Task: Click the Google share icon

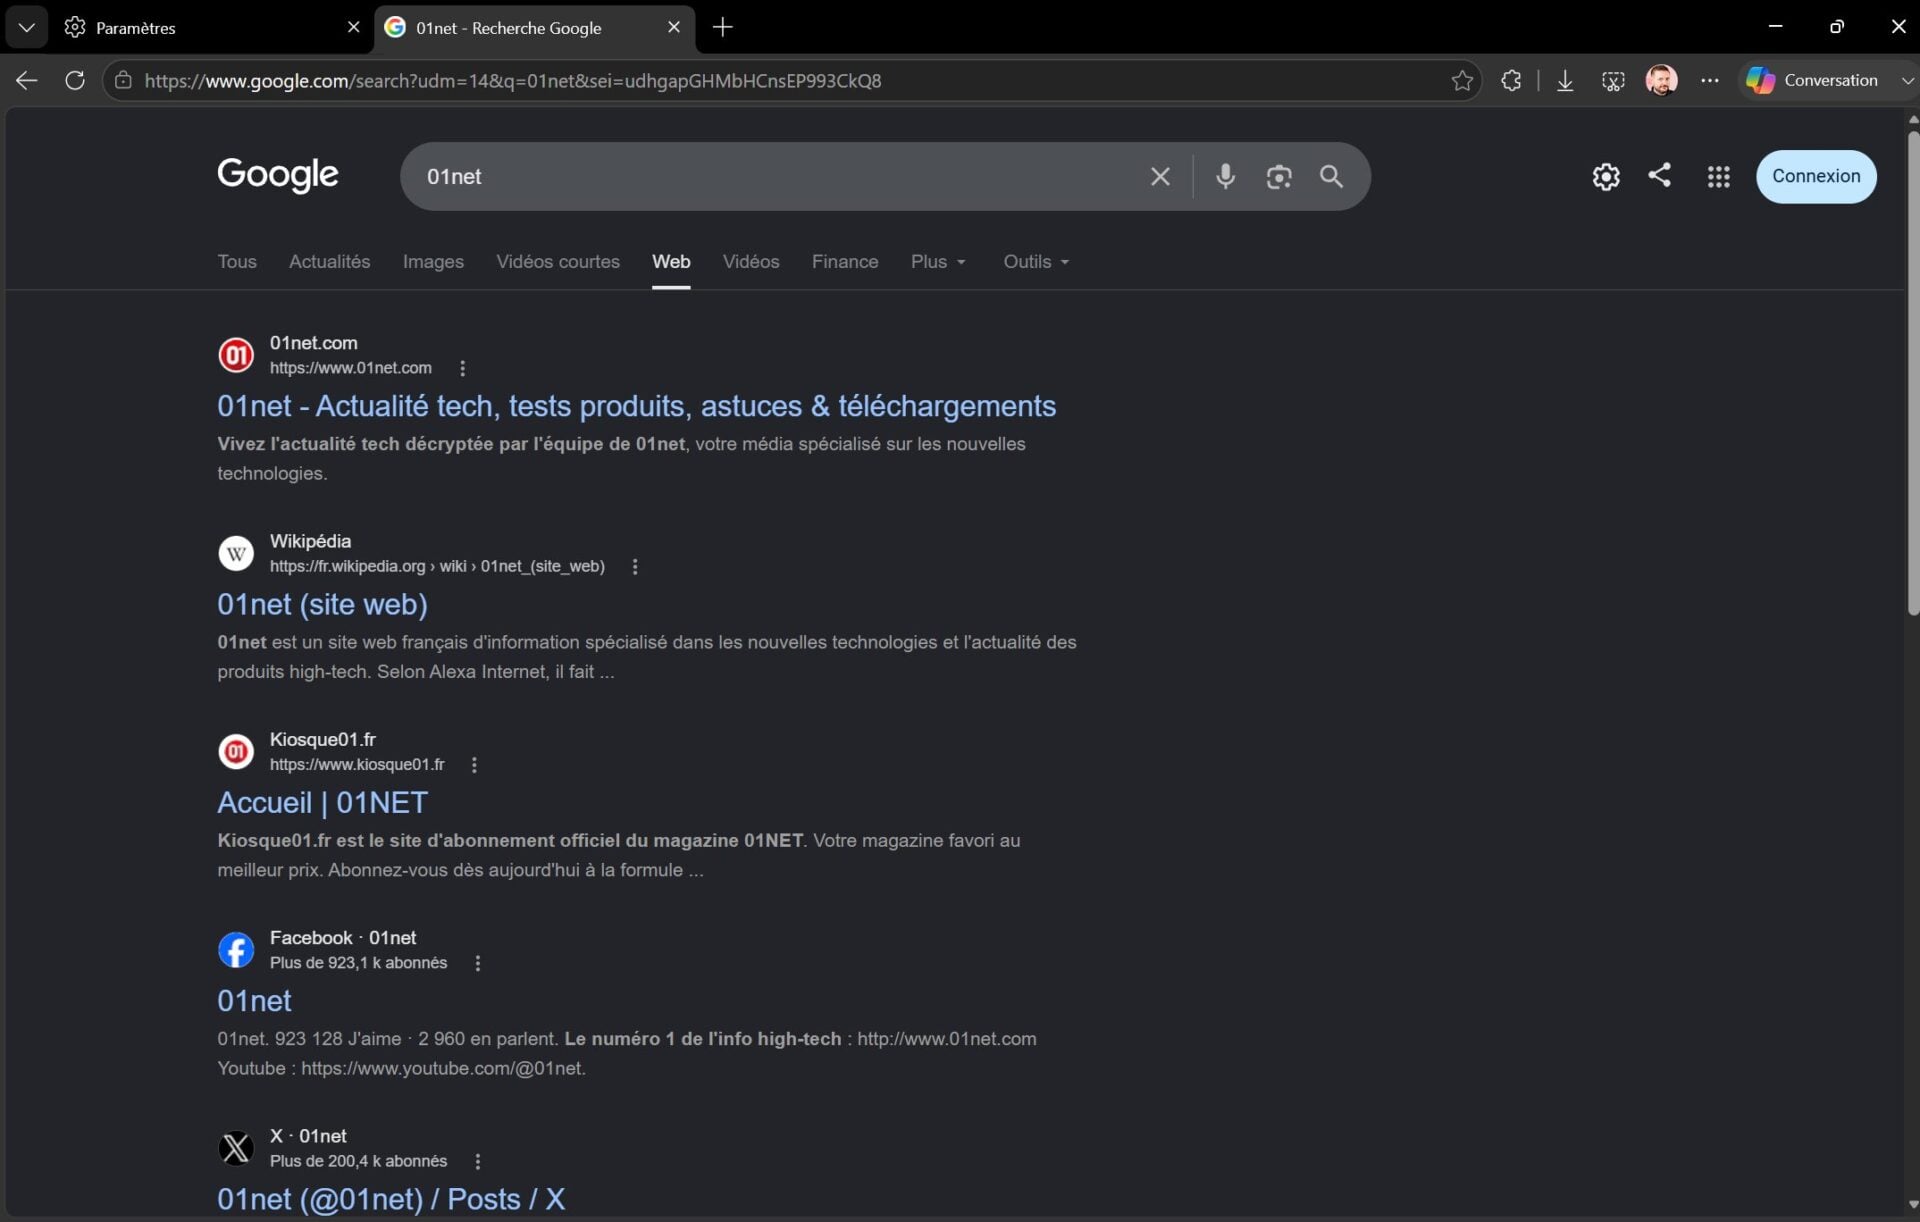Action: 1660,175
